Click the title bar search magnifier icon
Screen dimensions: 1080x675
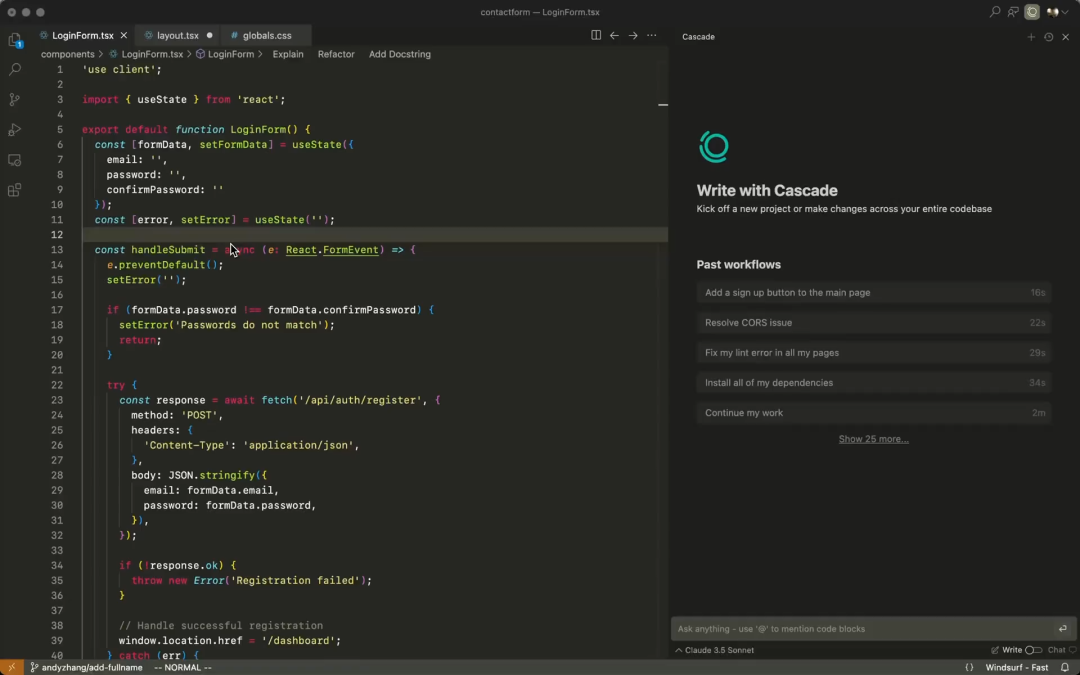tap(995, 12)
